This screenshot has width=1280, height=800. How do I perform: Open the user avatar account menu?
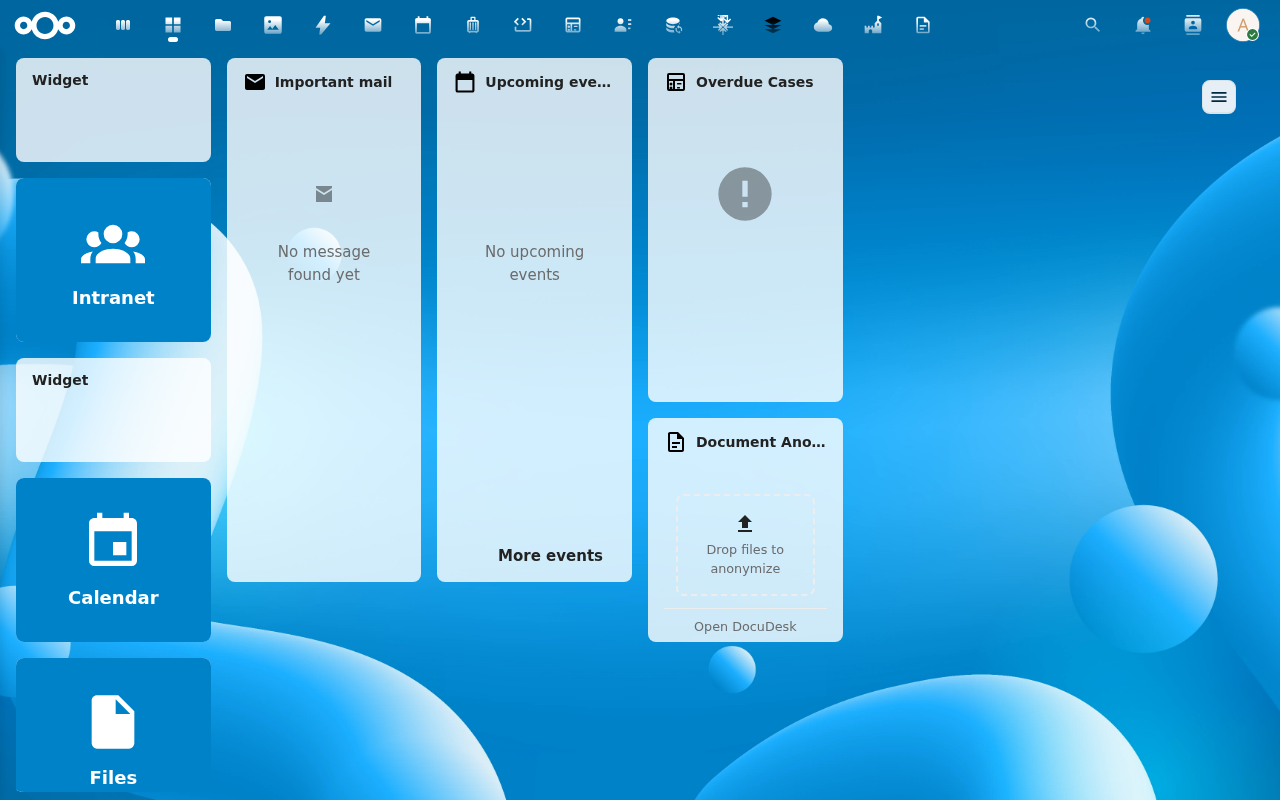pos(1243,25)
